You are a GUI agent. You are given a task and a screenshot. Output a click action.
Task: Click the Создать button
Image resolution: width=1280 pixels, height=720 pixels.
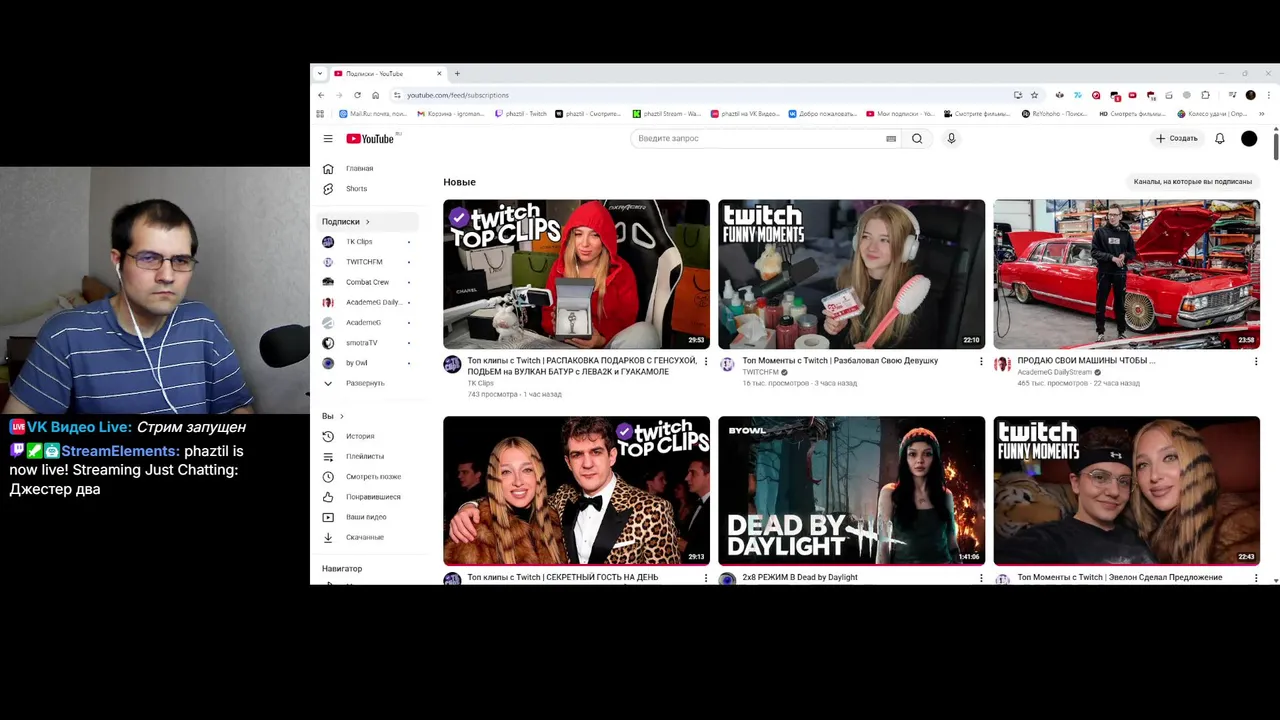pos(1177,139)
